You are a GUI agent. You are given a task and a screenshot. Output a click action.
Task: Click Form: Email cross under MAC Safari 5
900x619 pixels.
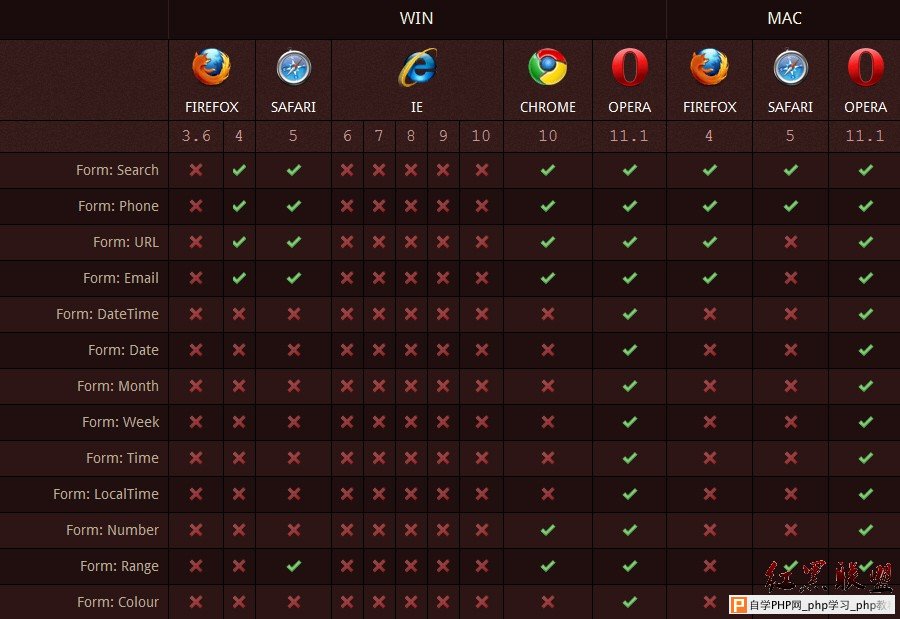pos(790,278)
